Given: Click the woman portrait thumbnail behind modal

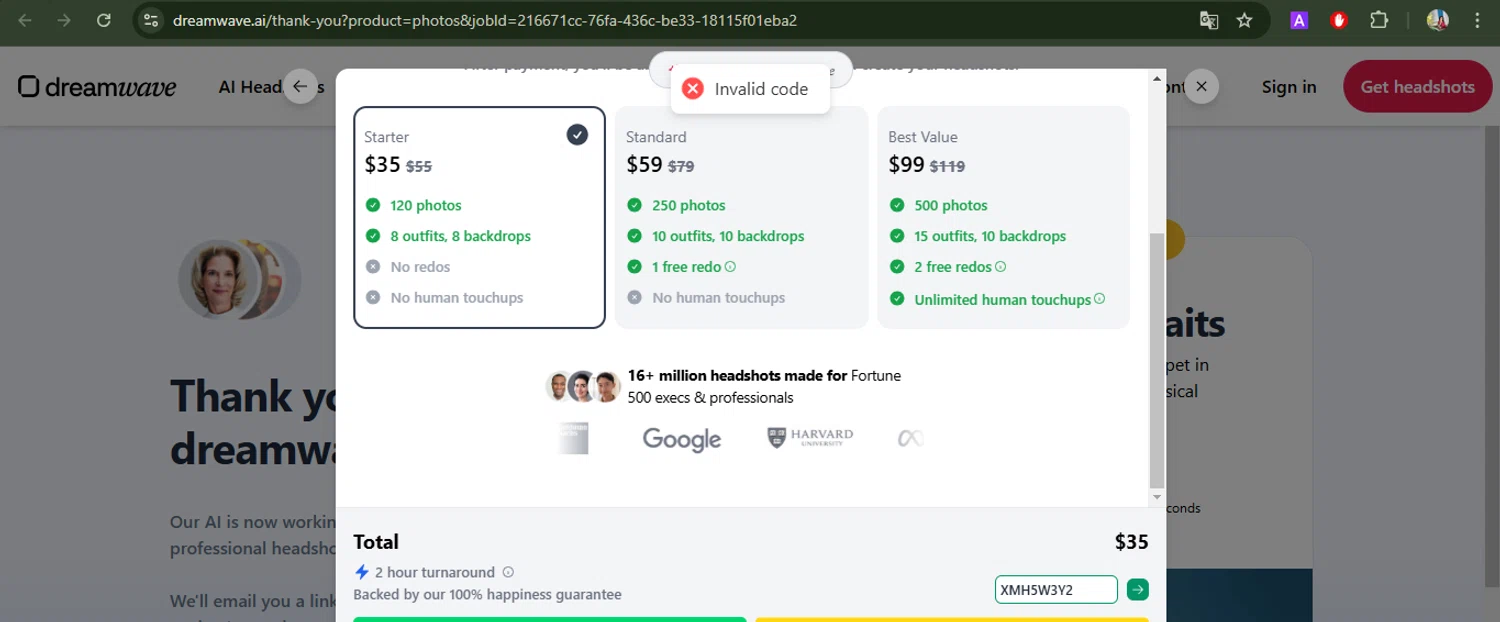Looking at the screenshot, I should [x=219, y=279].
